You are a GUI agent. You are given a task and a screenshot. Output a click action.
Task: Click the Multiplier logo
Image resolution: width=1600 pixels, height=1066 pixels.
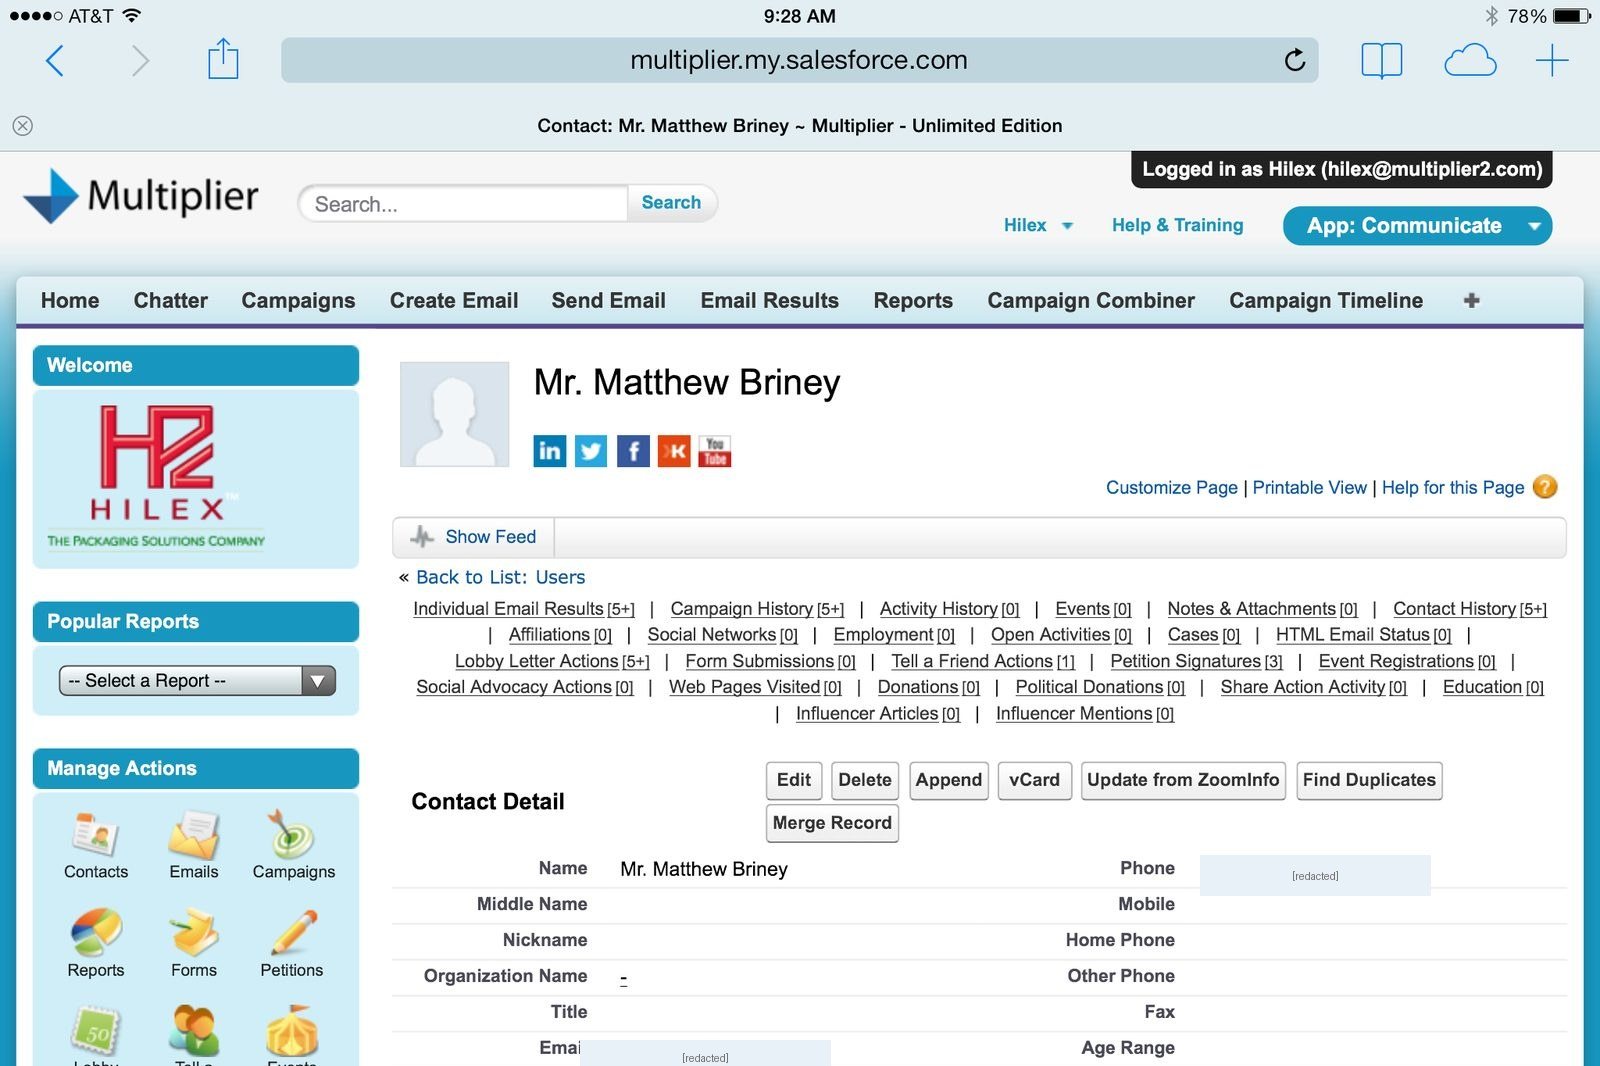pyautogui.click(x=141, y=196)
